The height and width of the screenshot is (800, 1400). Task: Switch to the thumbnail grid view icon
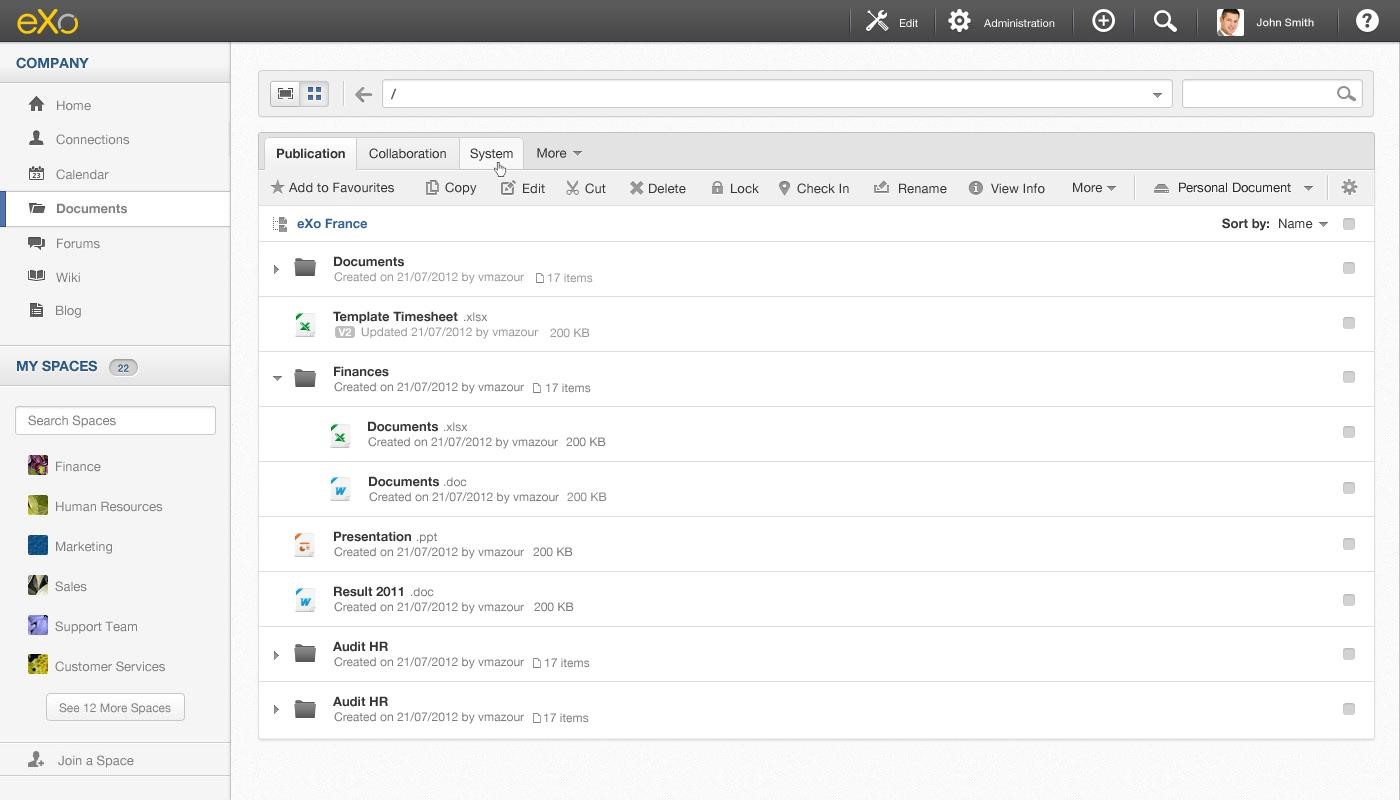click(314, 94)
